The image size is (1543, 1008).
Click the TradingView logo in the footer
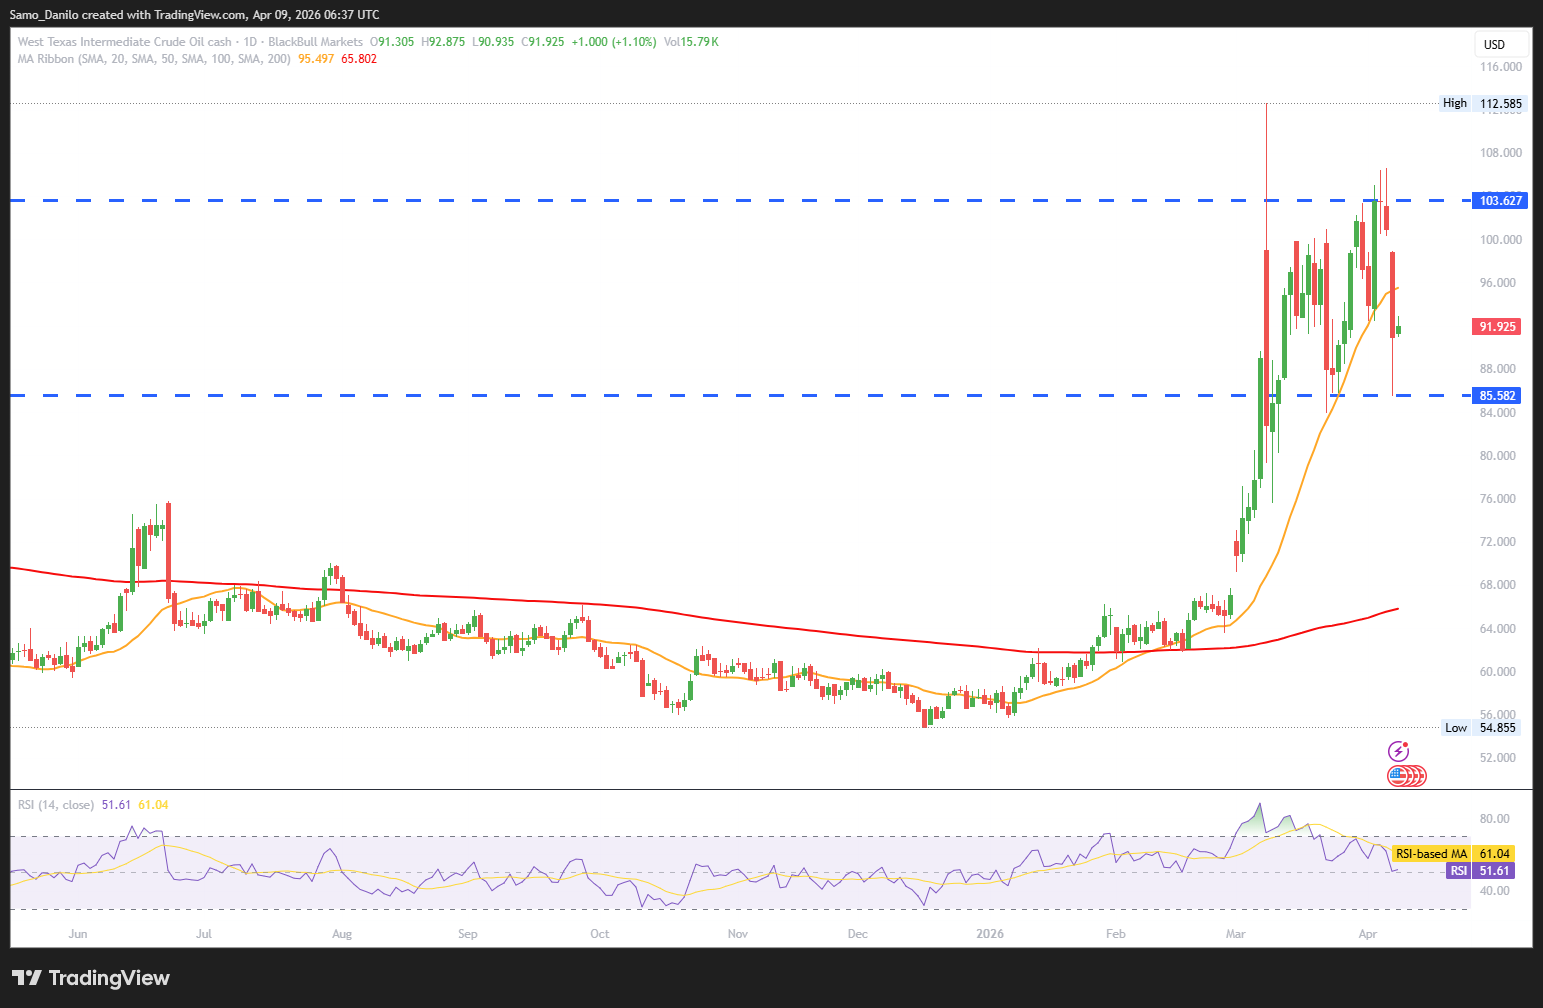[x=91, y=978]
